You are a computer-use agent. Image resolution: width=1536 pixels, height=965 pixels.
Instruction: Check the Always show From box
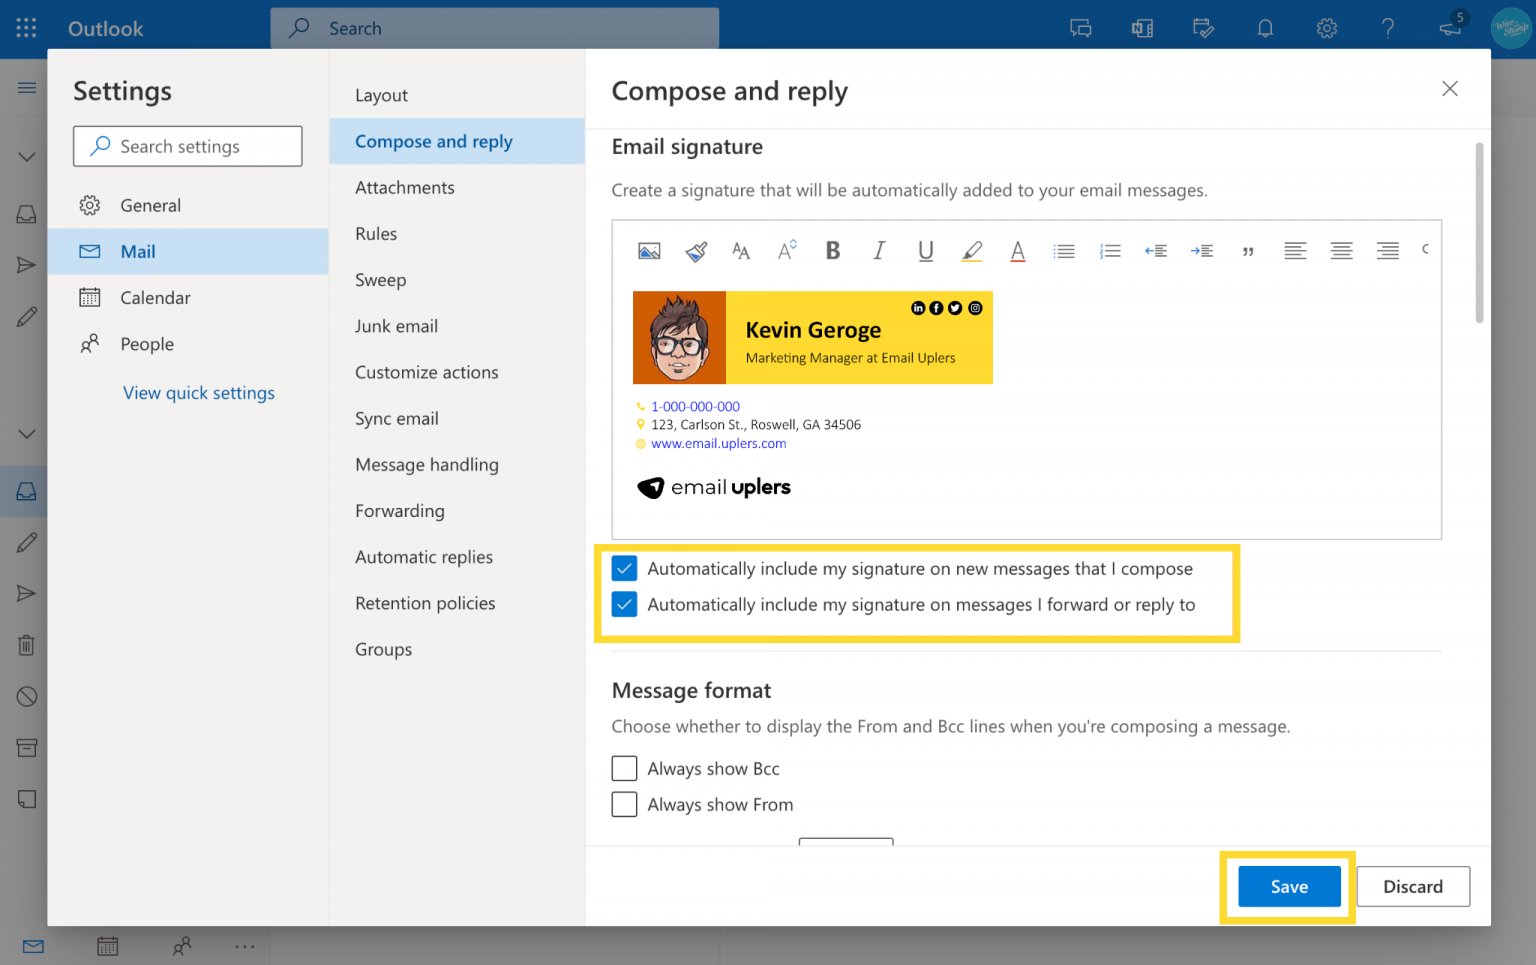pyautogui.click(x=625, y=805)
